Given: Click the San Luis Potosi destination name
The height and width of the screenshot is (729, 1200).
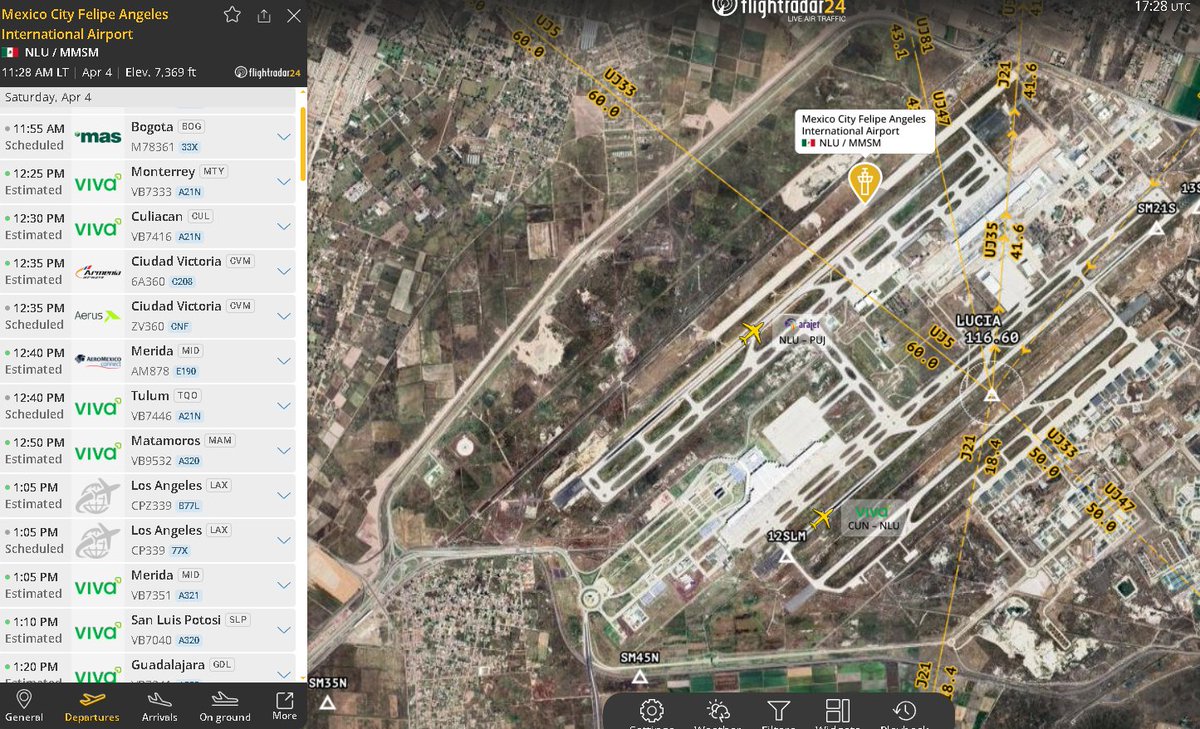Looking at the screenshot, I should pos(178,620).
